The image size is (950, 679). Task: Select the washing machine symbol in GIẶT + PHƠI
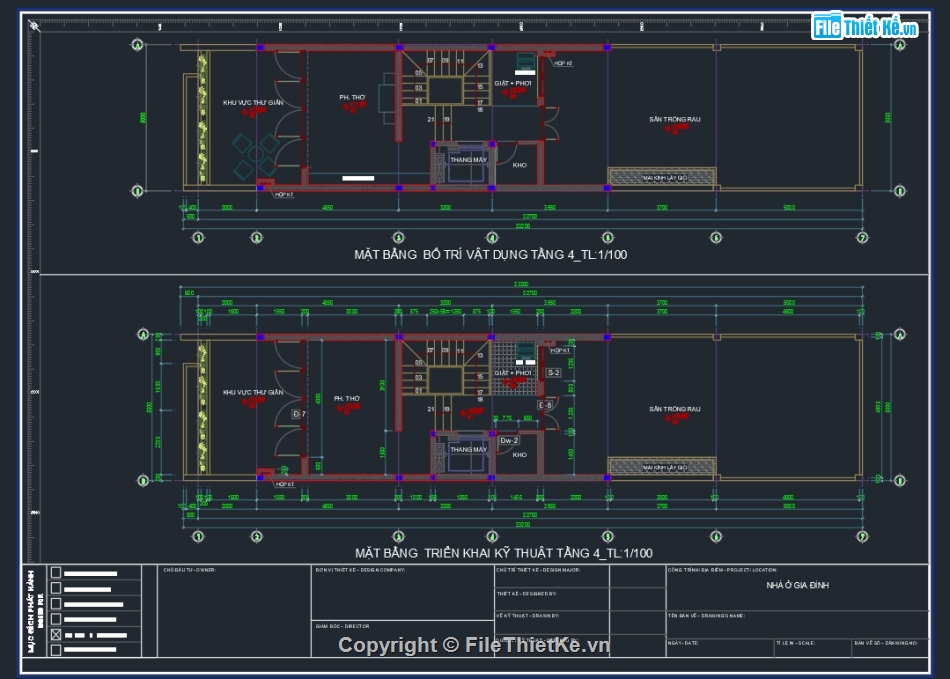click(525, 61)
